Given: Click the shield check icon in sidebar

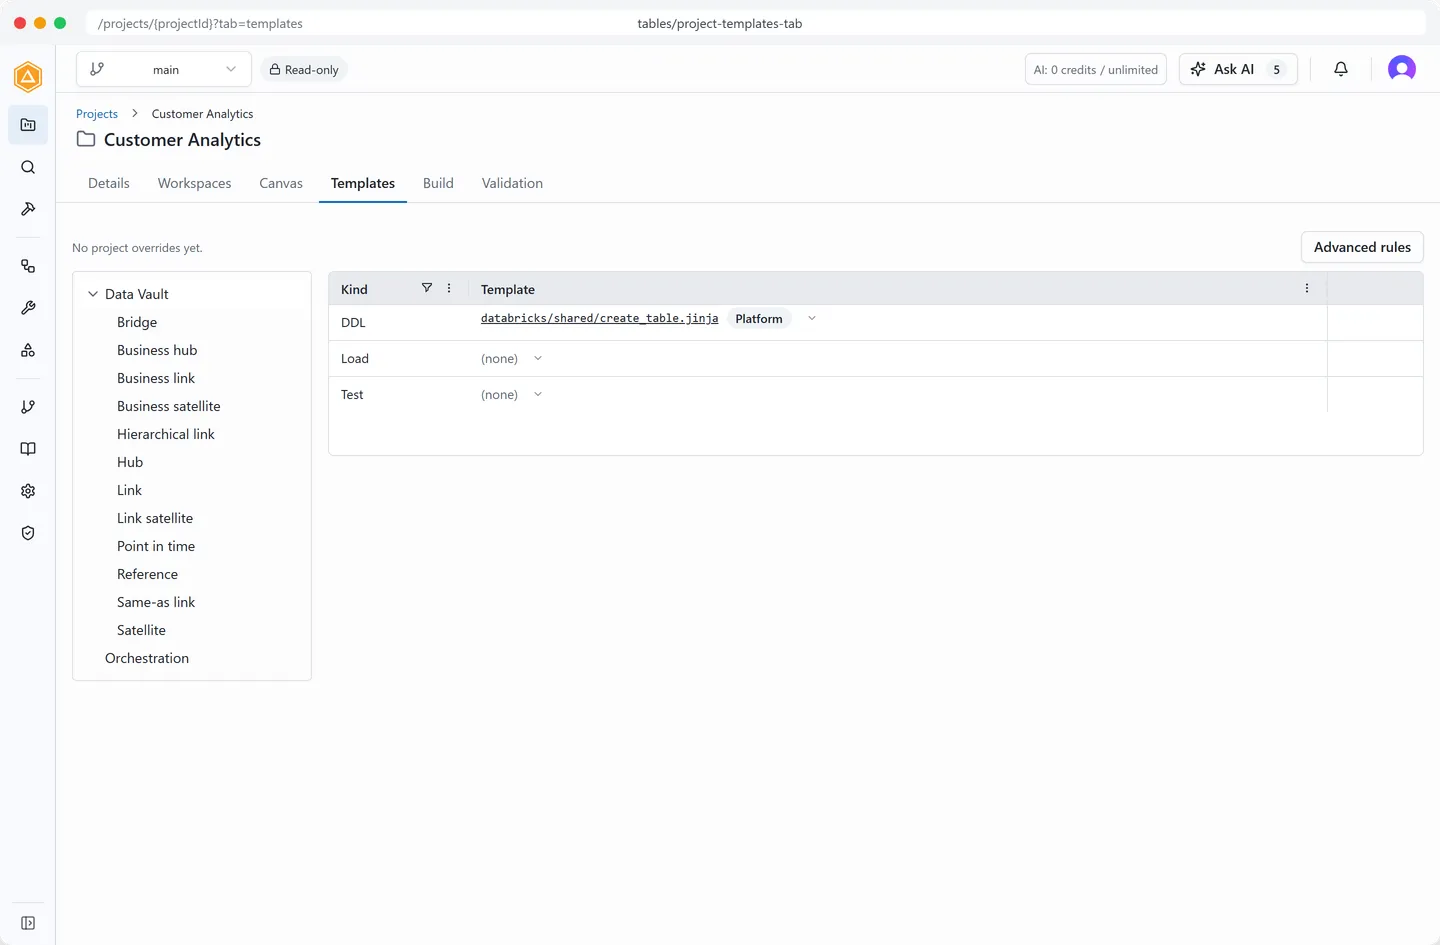Looking at the screenshot, I should point(28,533).
